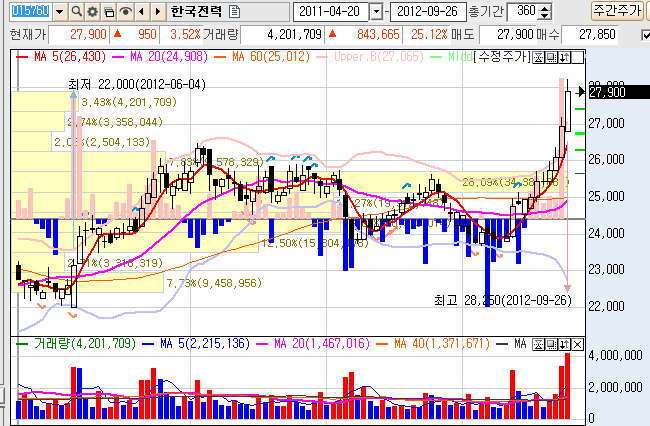Click the current price tag 27,900 on axis
The width and height of the screenshot is (650, 426).
(618, 92)
